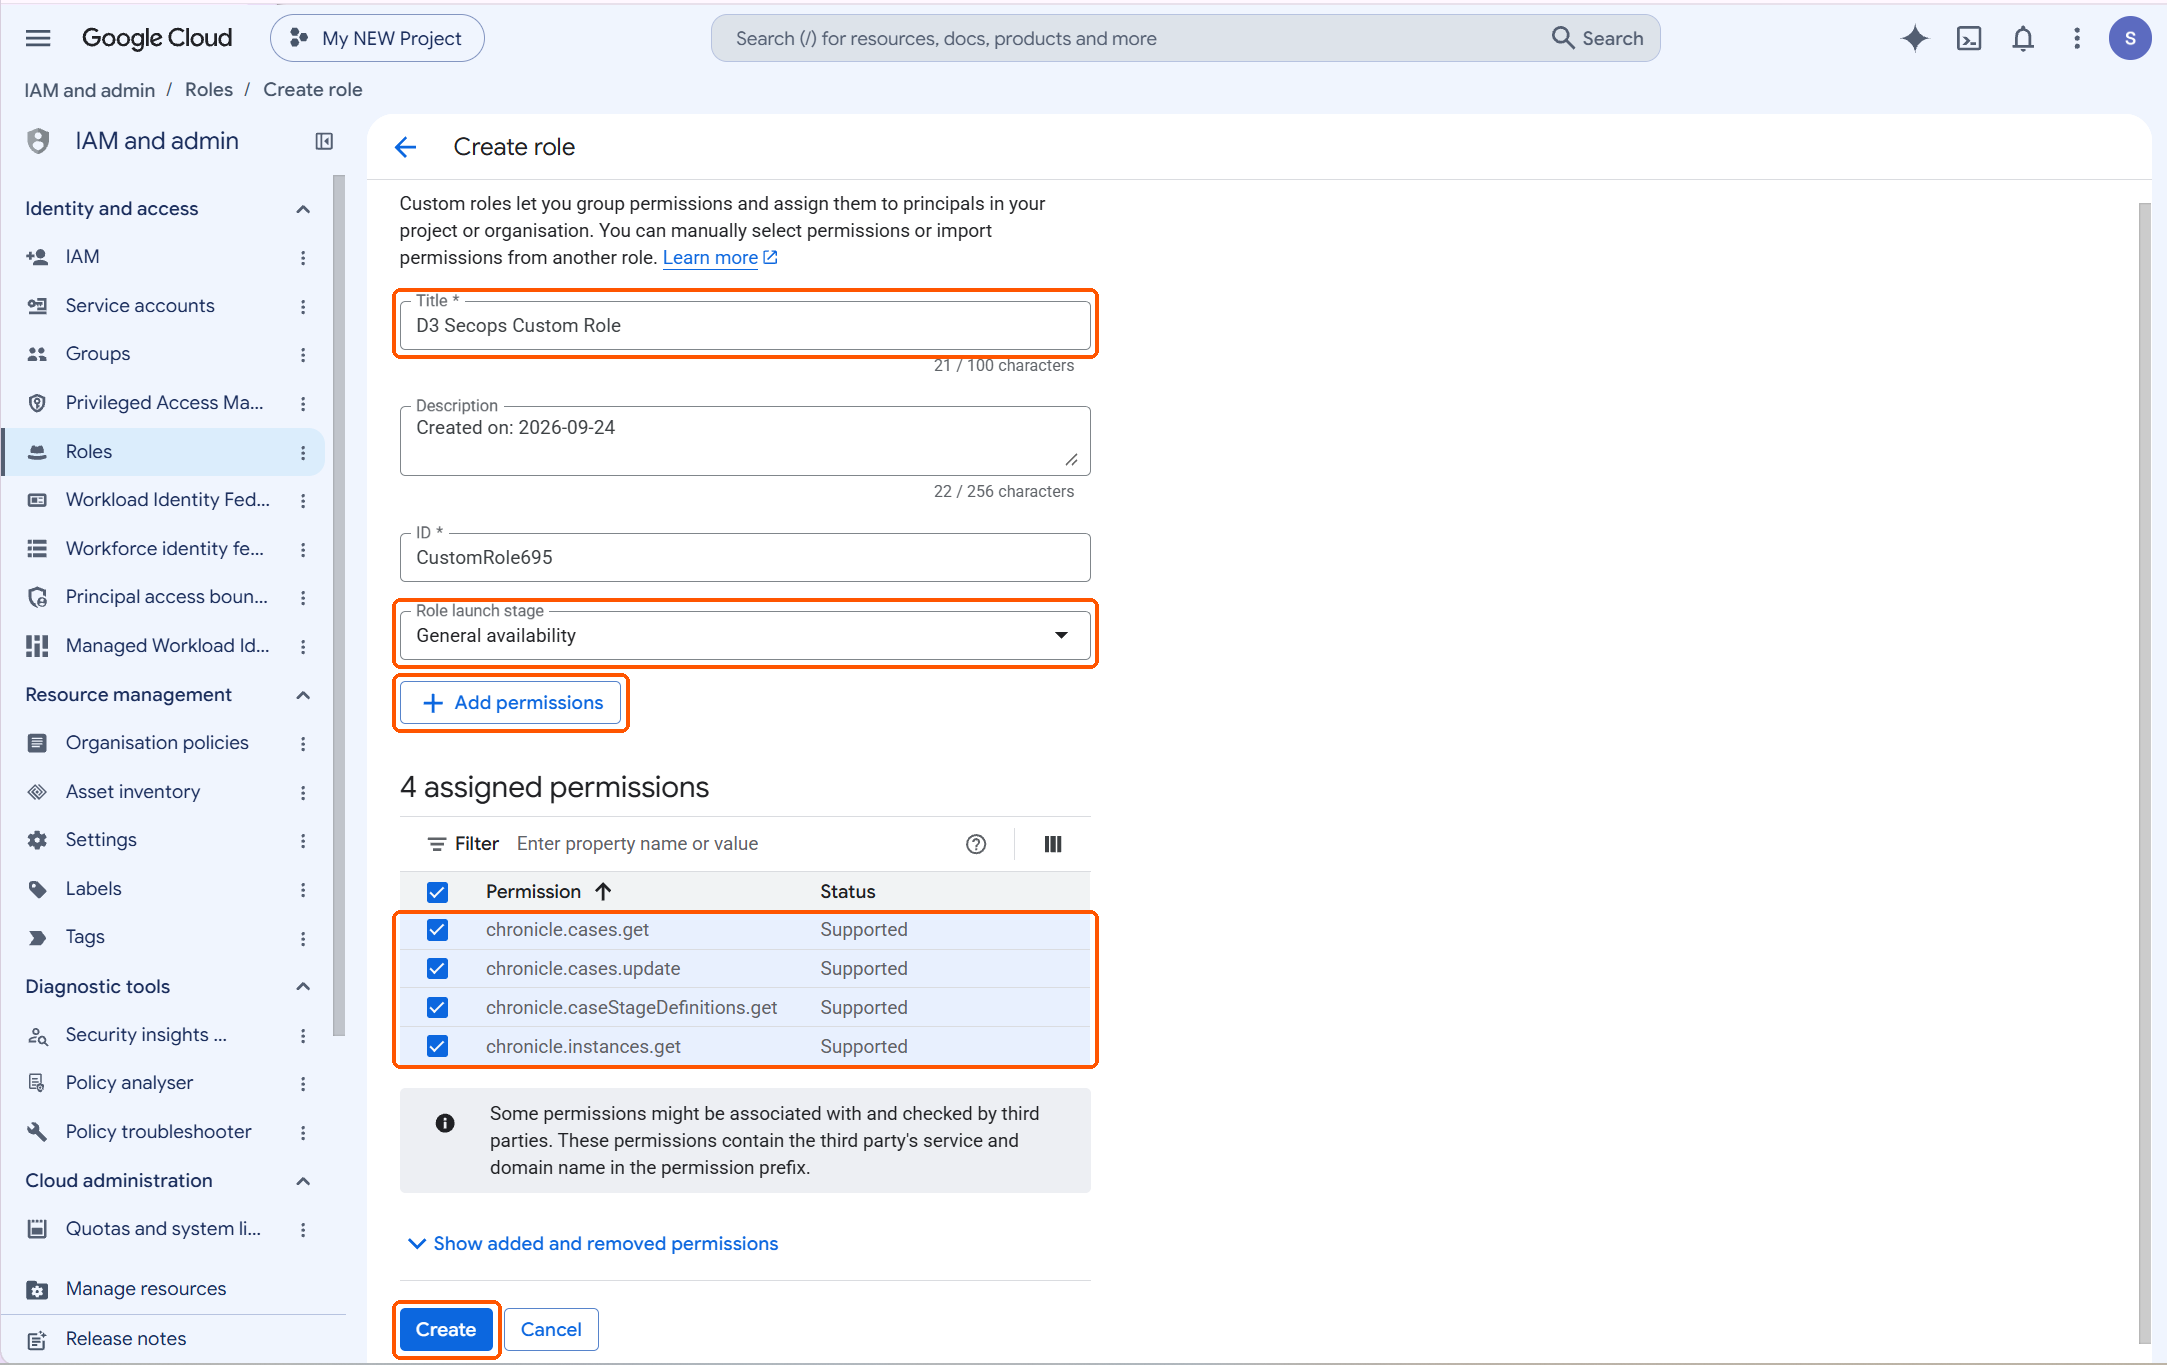This screenshot has height=1365, width=2167.
Task: Focus the permissions Filter input
Action: (734, 844)
